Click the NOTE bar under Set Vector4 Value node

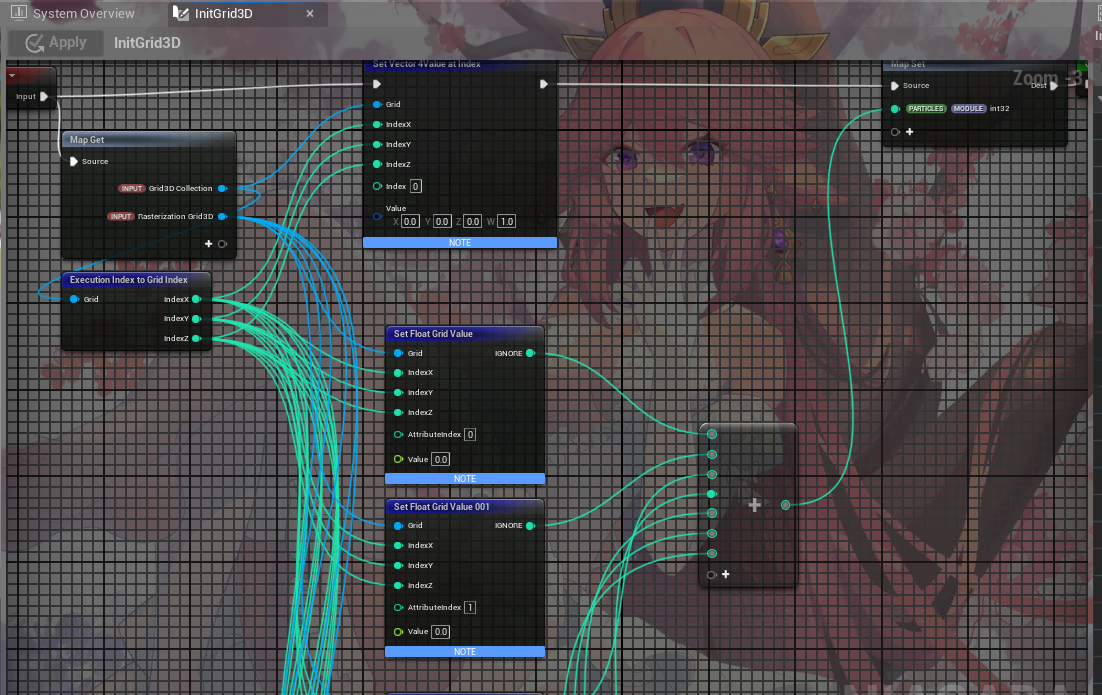pyautogui.click(x=459, y=243)
